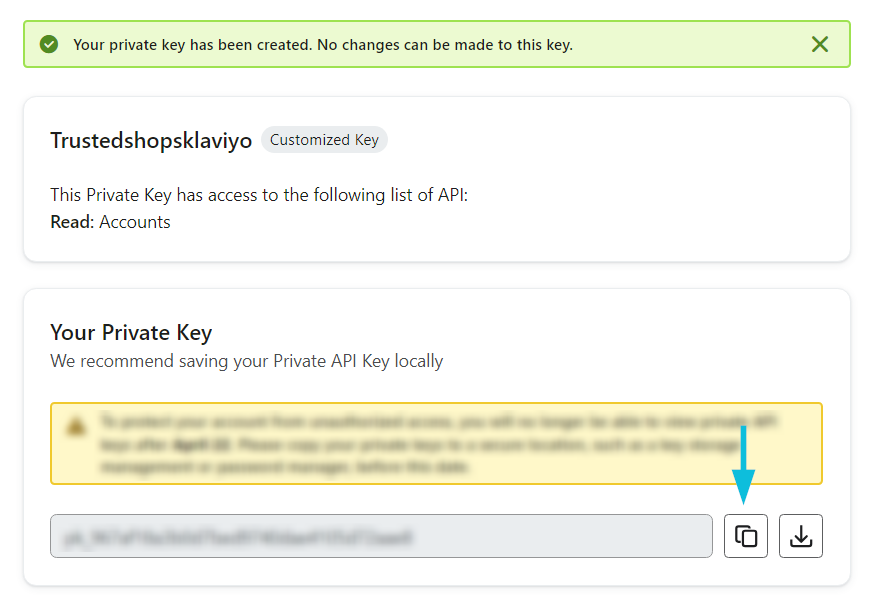873x606 pixels.
Task: Click the 'private key has been created' message
Action: [323, 45]
